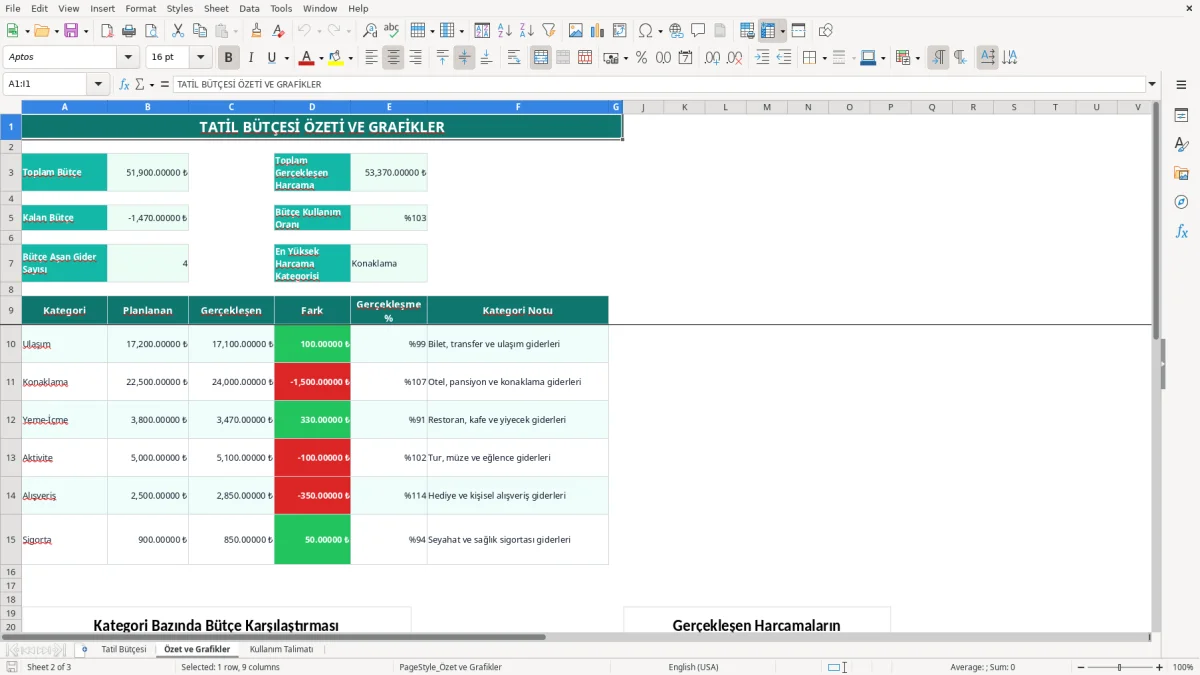Open Print Preview from toolbar
Viewport: 1200px width, 675px height.
[x=150, y=31]
